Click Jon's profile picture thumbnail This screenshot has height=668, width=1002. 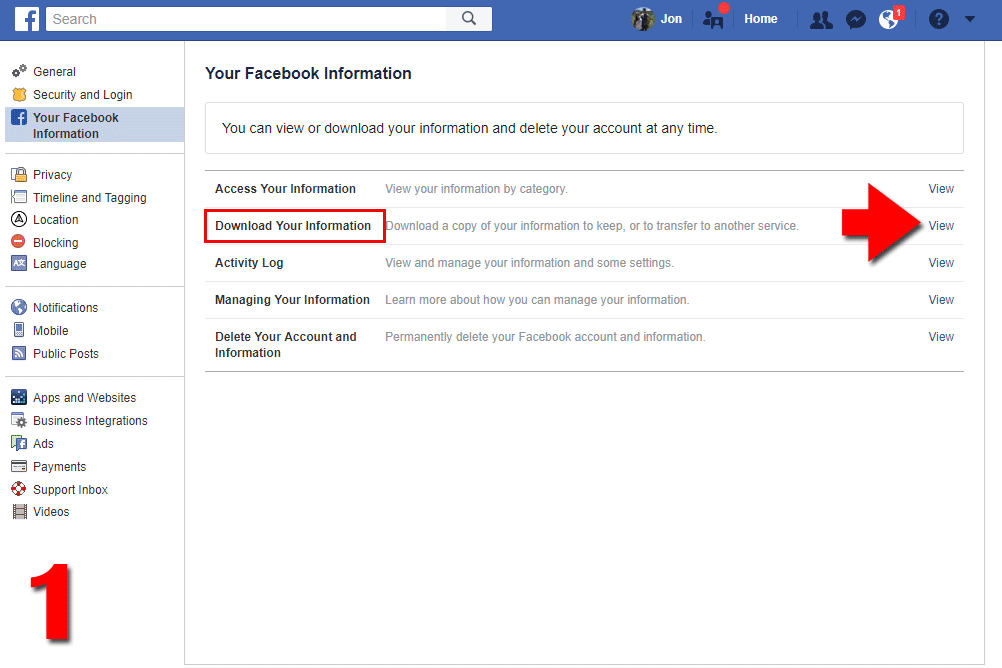[643, 19]
